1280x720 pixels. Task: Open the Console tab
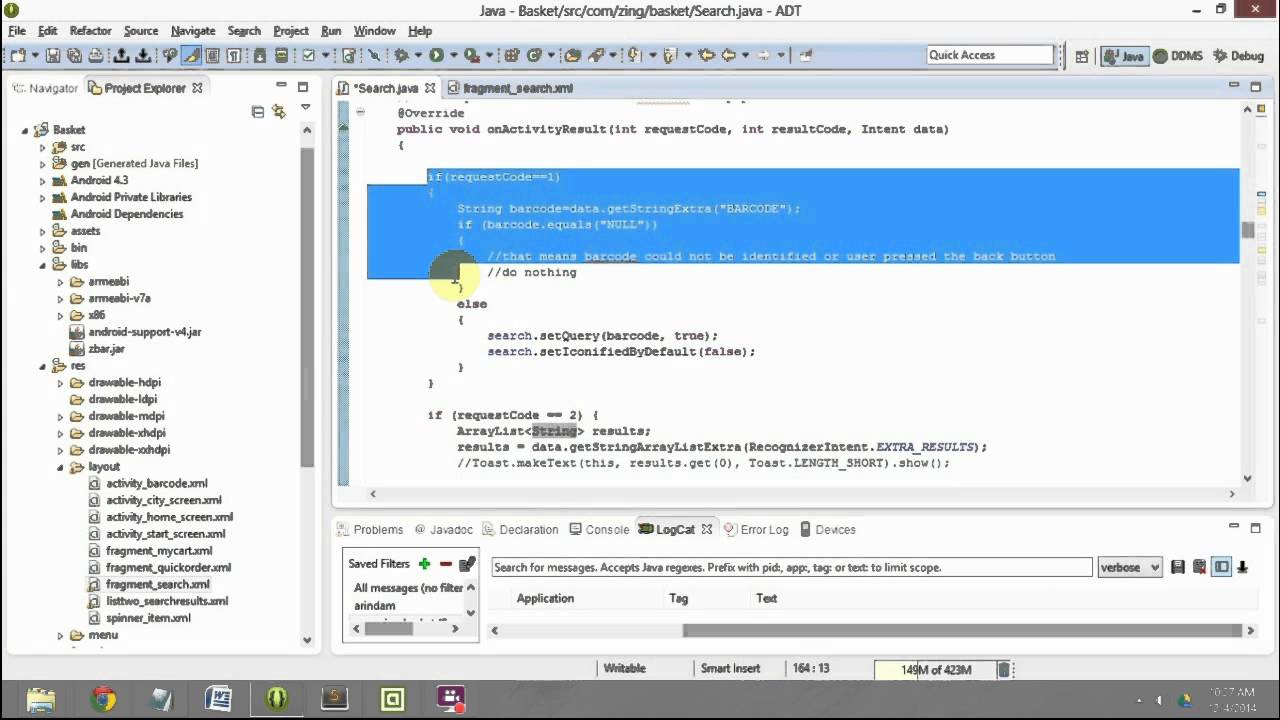(x=599, y=529)
